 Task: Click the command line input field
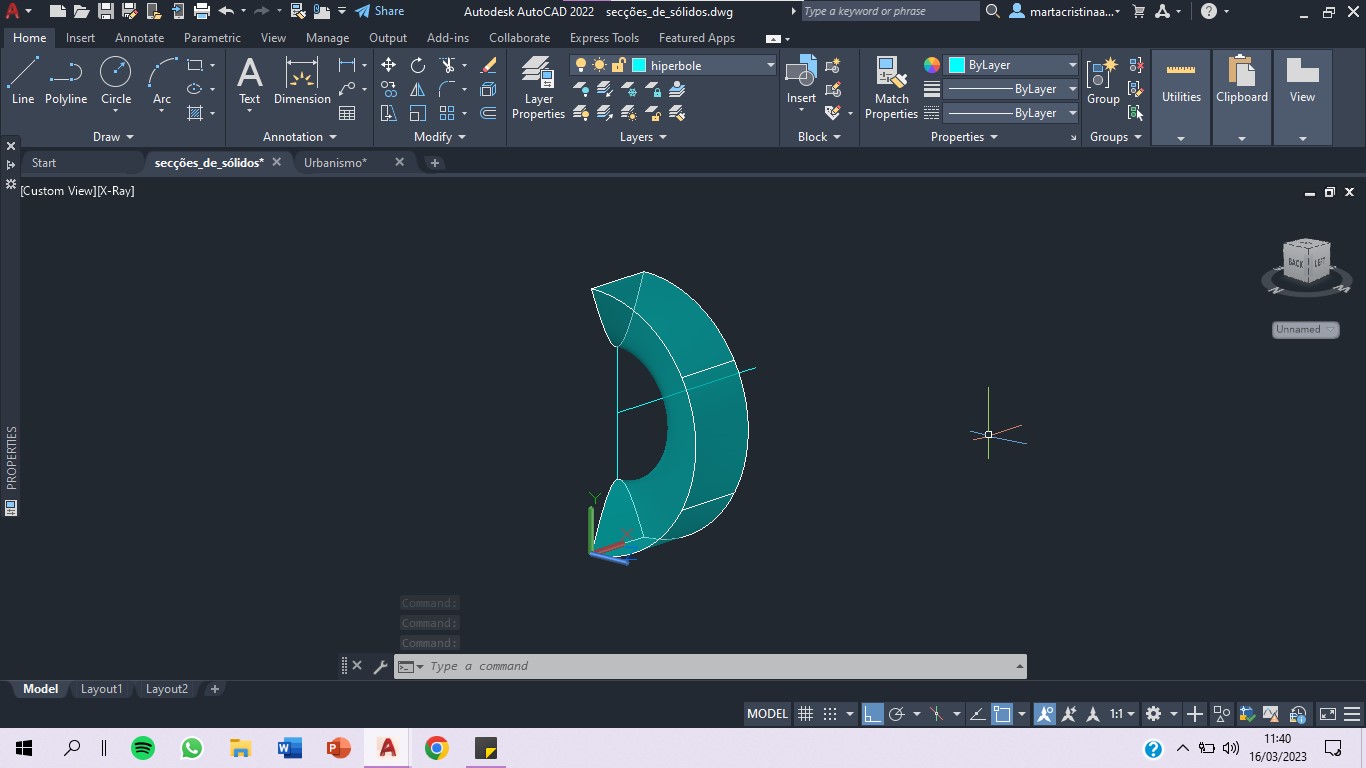710,666
